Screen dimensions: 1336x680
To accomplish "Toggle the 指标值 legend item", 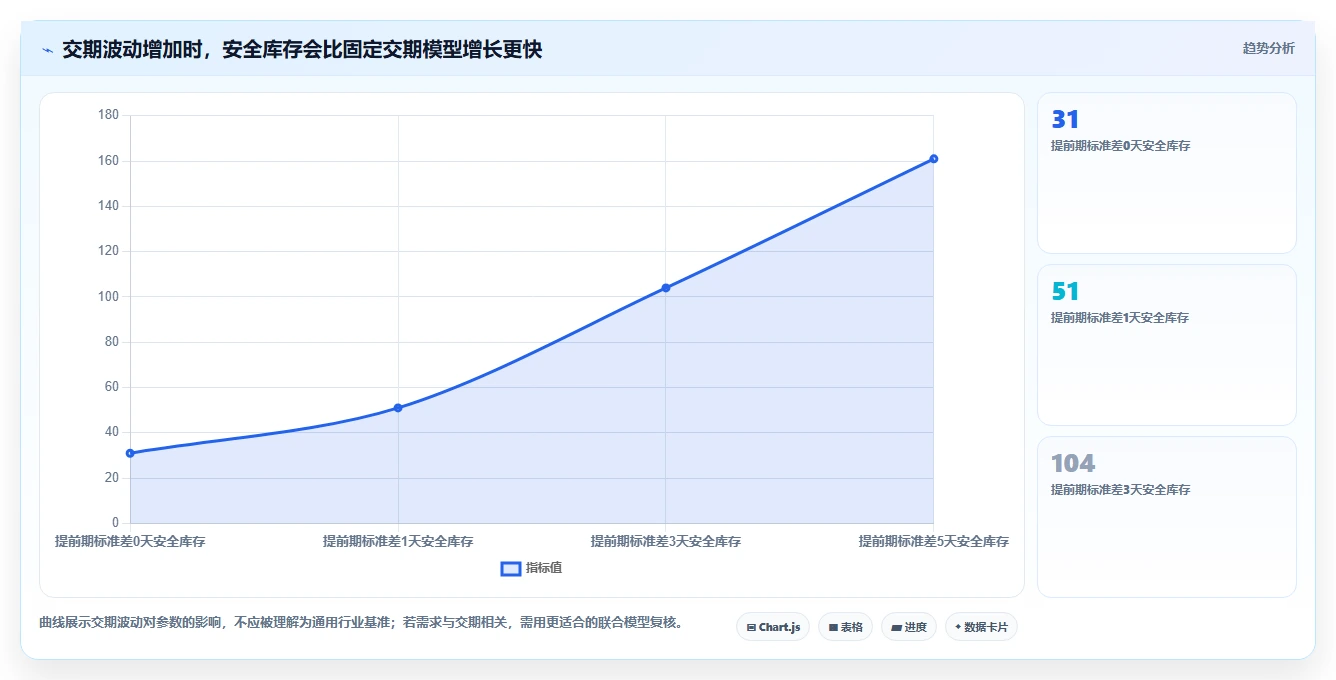I will (x=531, y=568).
